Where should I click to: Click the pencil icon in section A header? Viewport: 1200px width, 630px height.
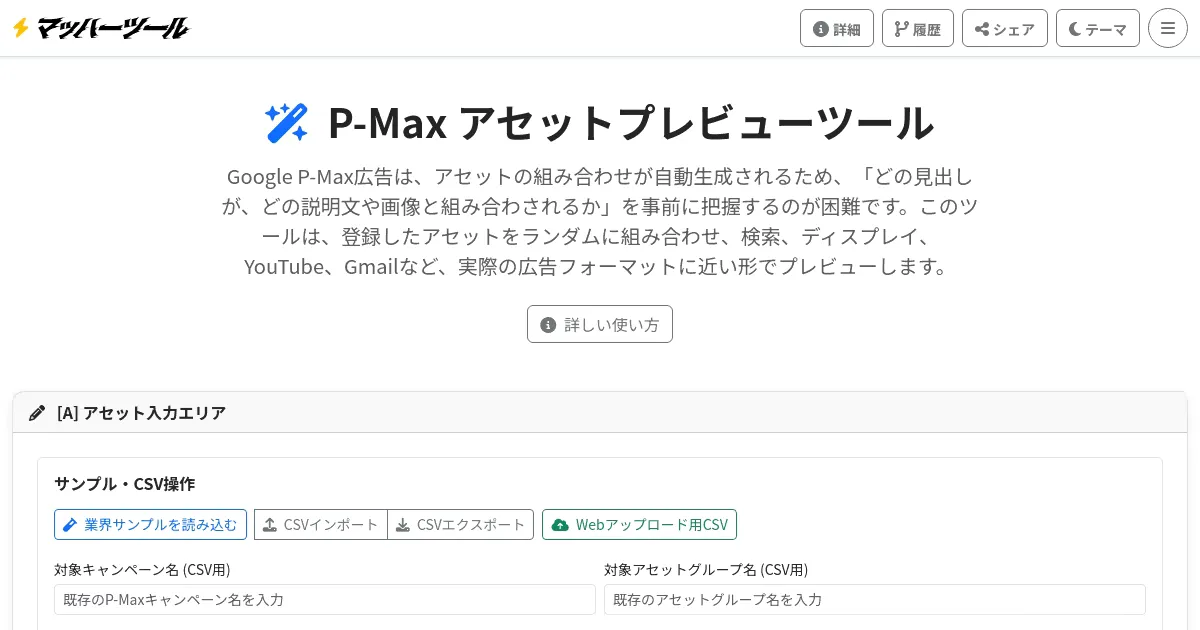pyautogui.click(x=37, y=413)
